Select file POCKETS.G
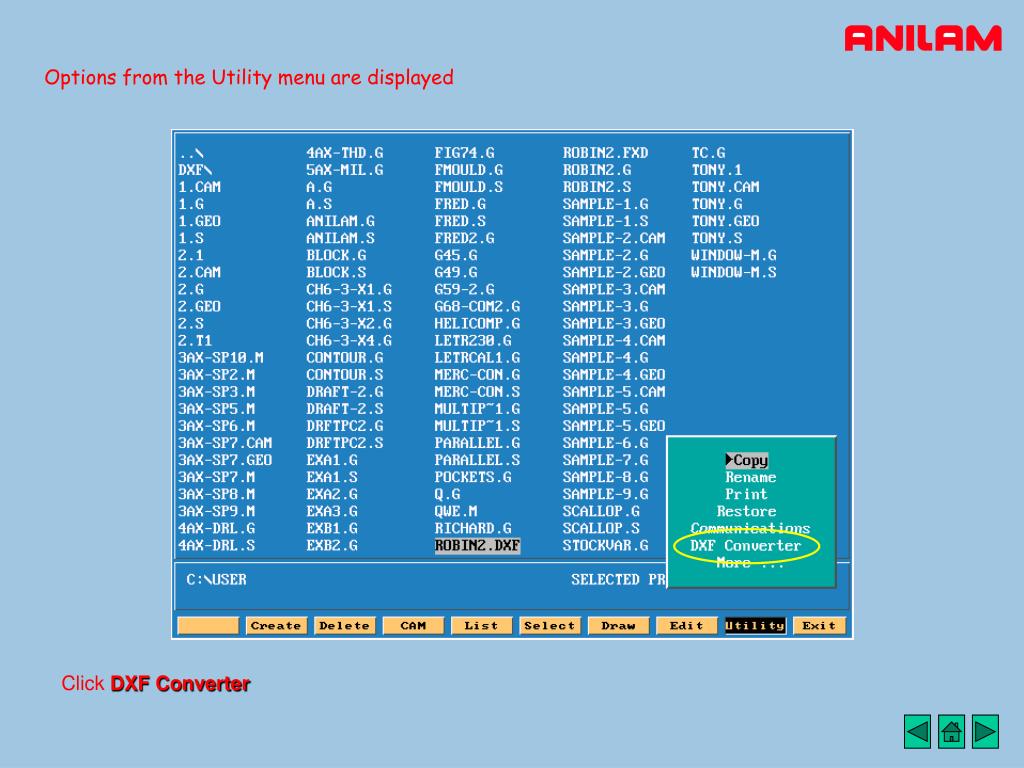1024x768 pixels. (x=473, y=477)
